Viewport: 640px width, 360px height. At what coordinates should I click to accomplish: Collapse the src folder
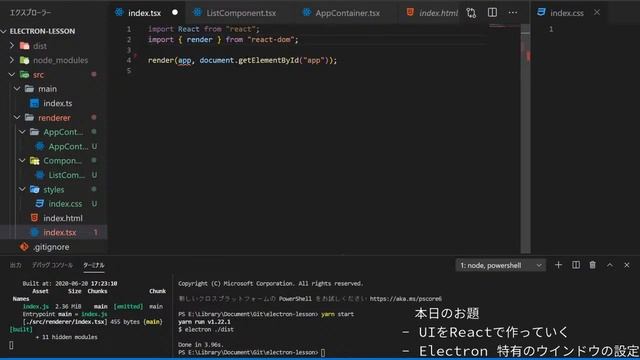click(x=12, y=74)
